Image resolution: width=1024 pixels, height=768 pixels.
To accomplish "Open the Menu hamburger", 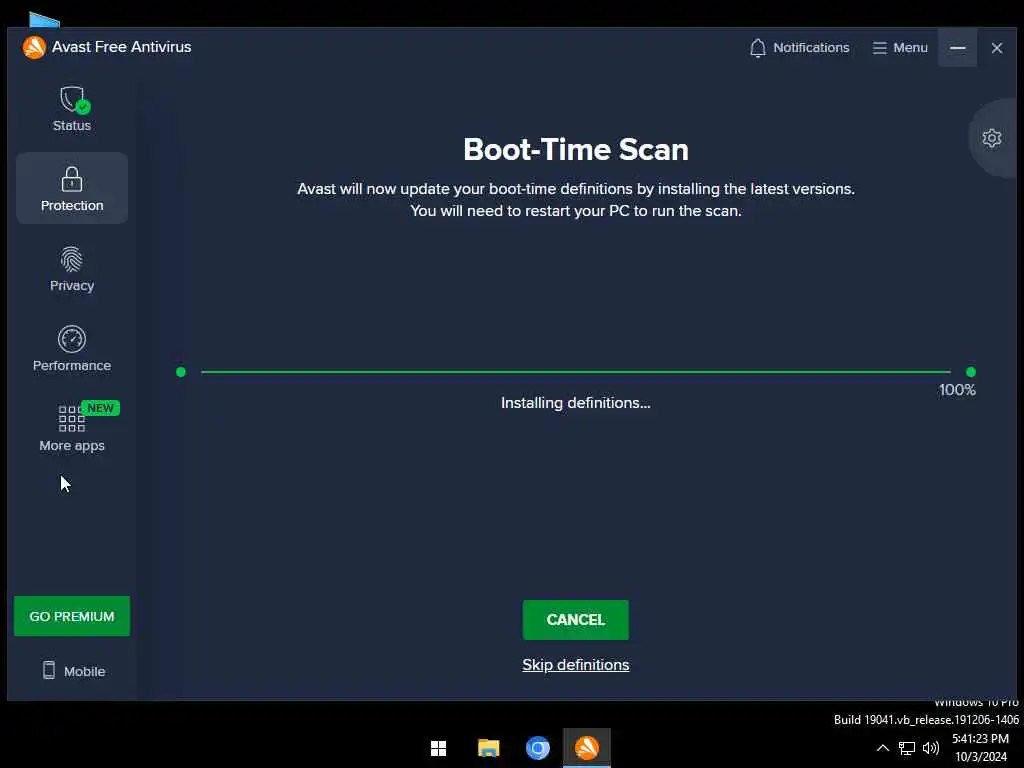I will pos(900,48).
